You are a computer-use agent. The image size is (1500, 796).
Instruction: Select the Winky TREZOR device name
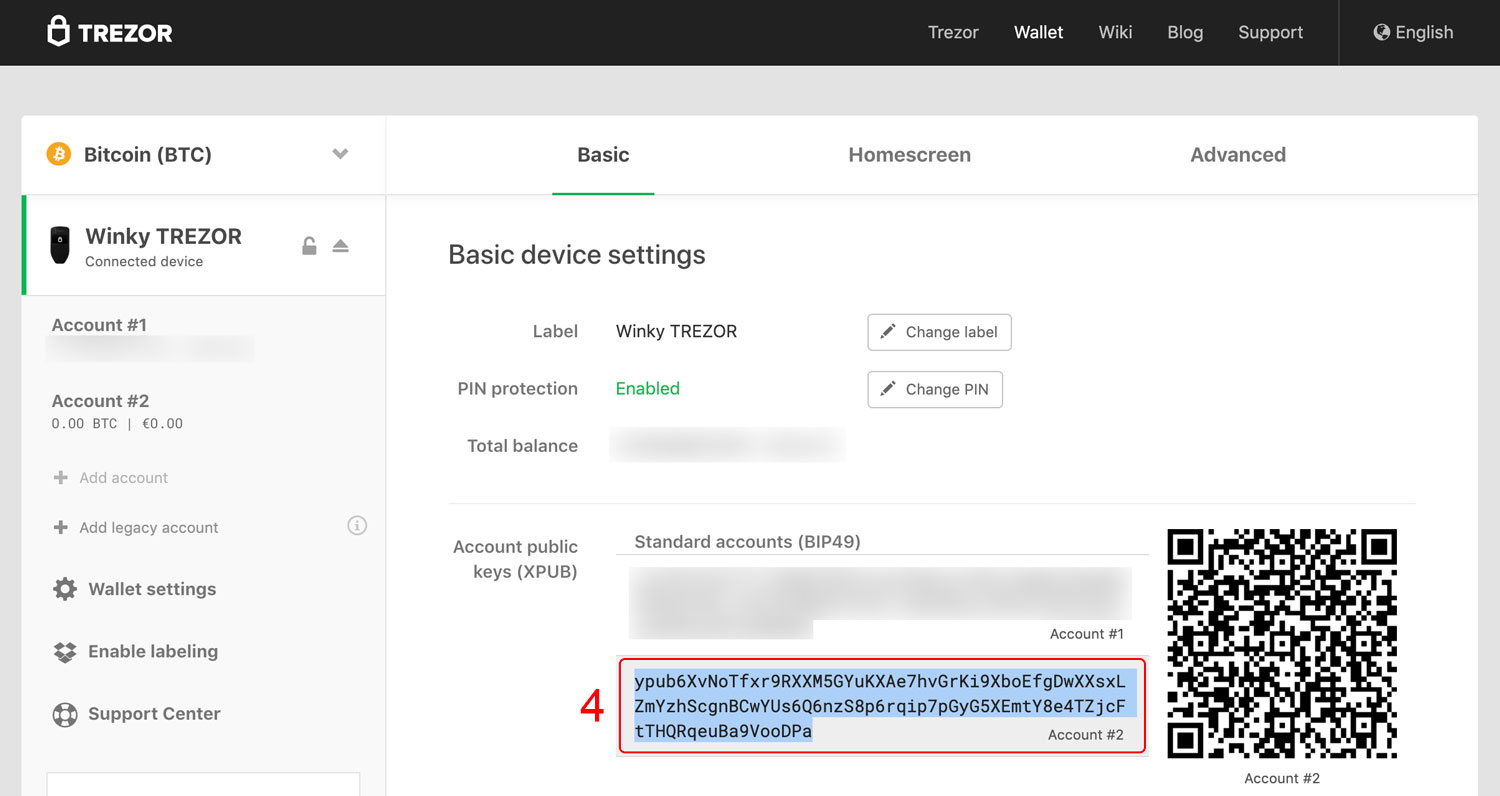coord(163,236)
